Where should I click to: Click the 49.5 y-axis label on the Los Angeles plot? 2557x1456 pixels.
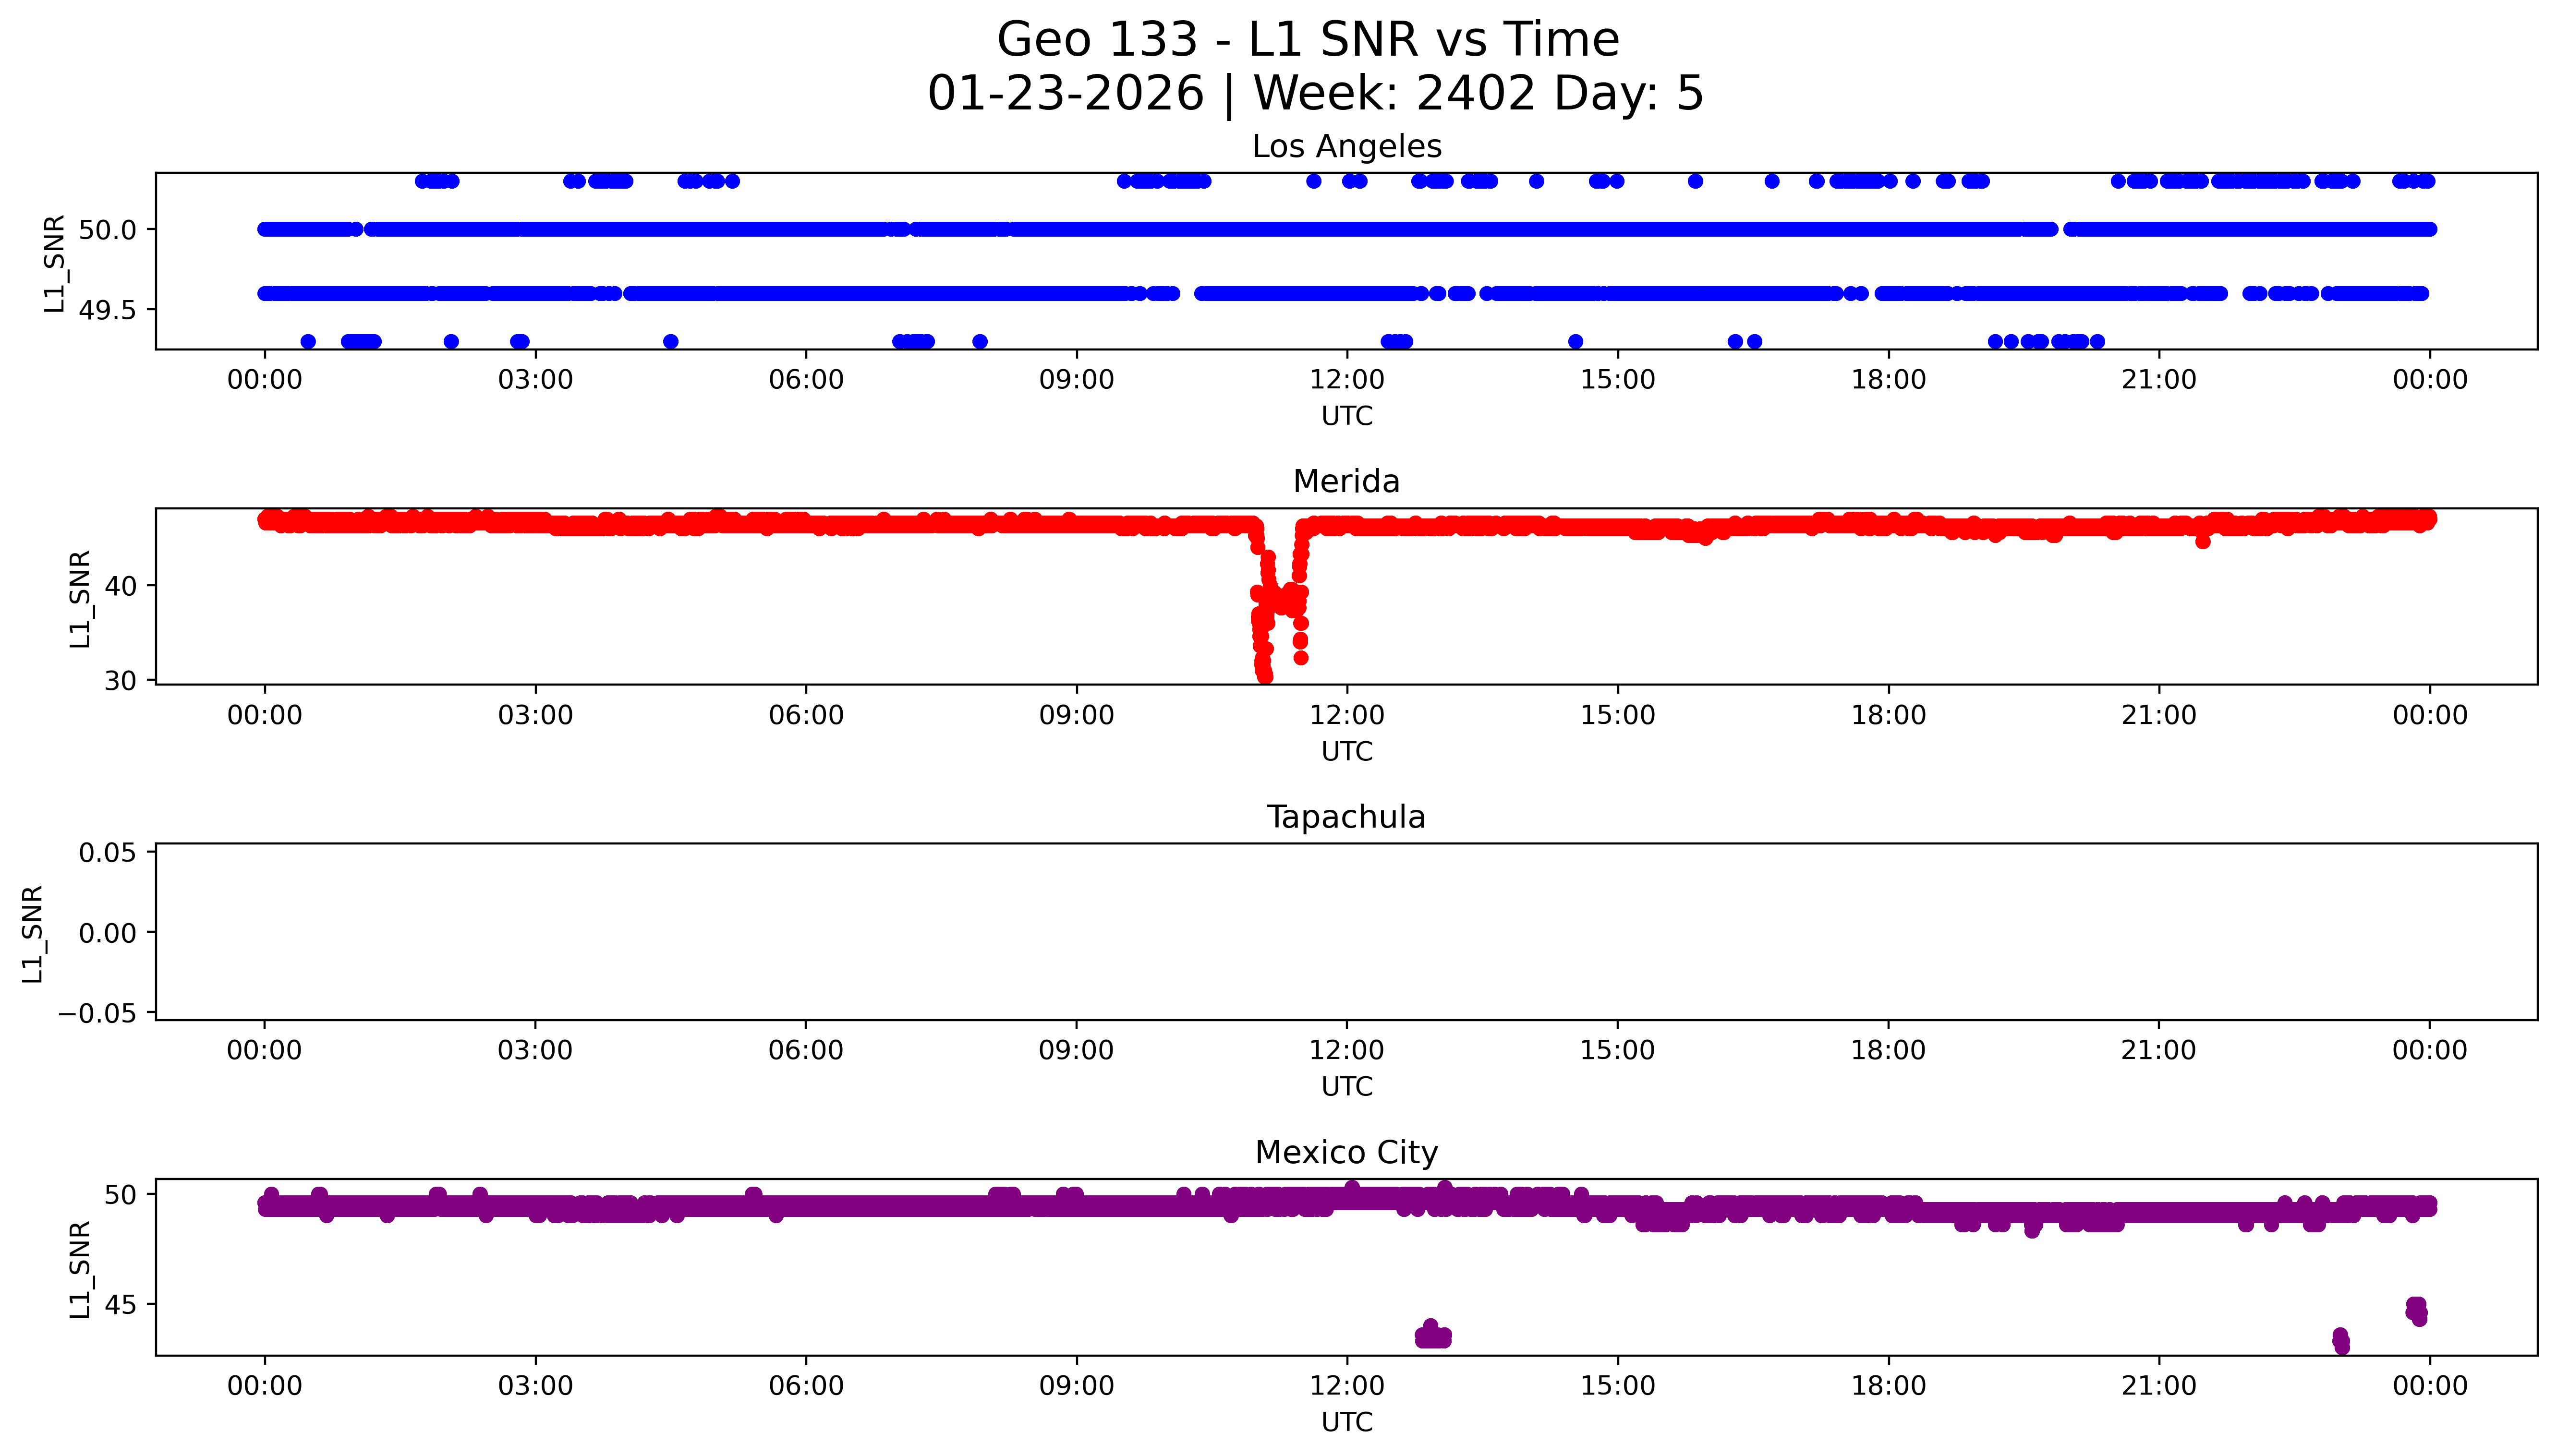[107, 311]
